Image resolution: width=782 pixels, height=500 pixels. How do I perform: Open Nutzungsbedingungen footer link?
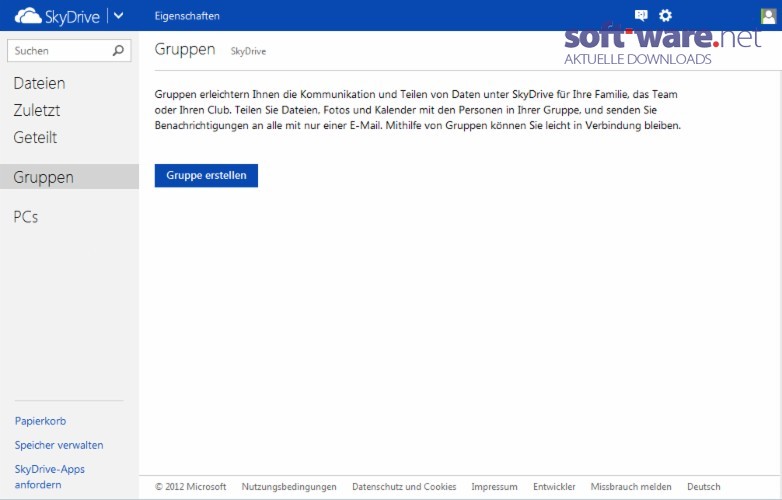pyautogui.click(x=289, y=487)
